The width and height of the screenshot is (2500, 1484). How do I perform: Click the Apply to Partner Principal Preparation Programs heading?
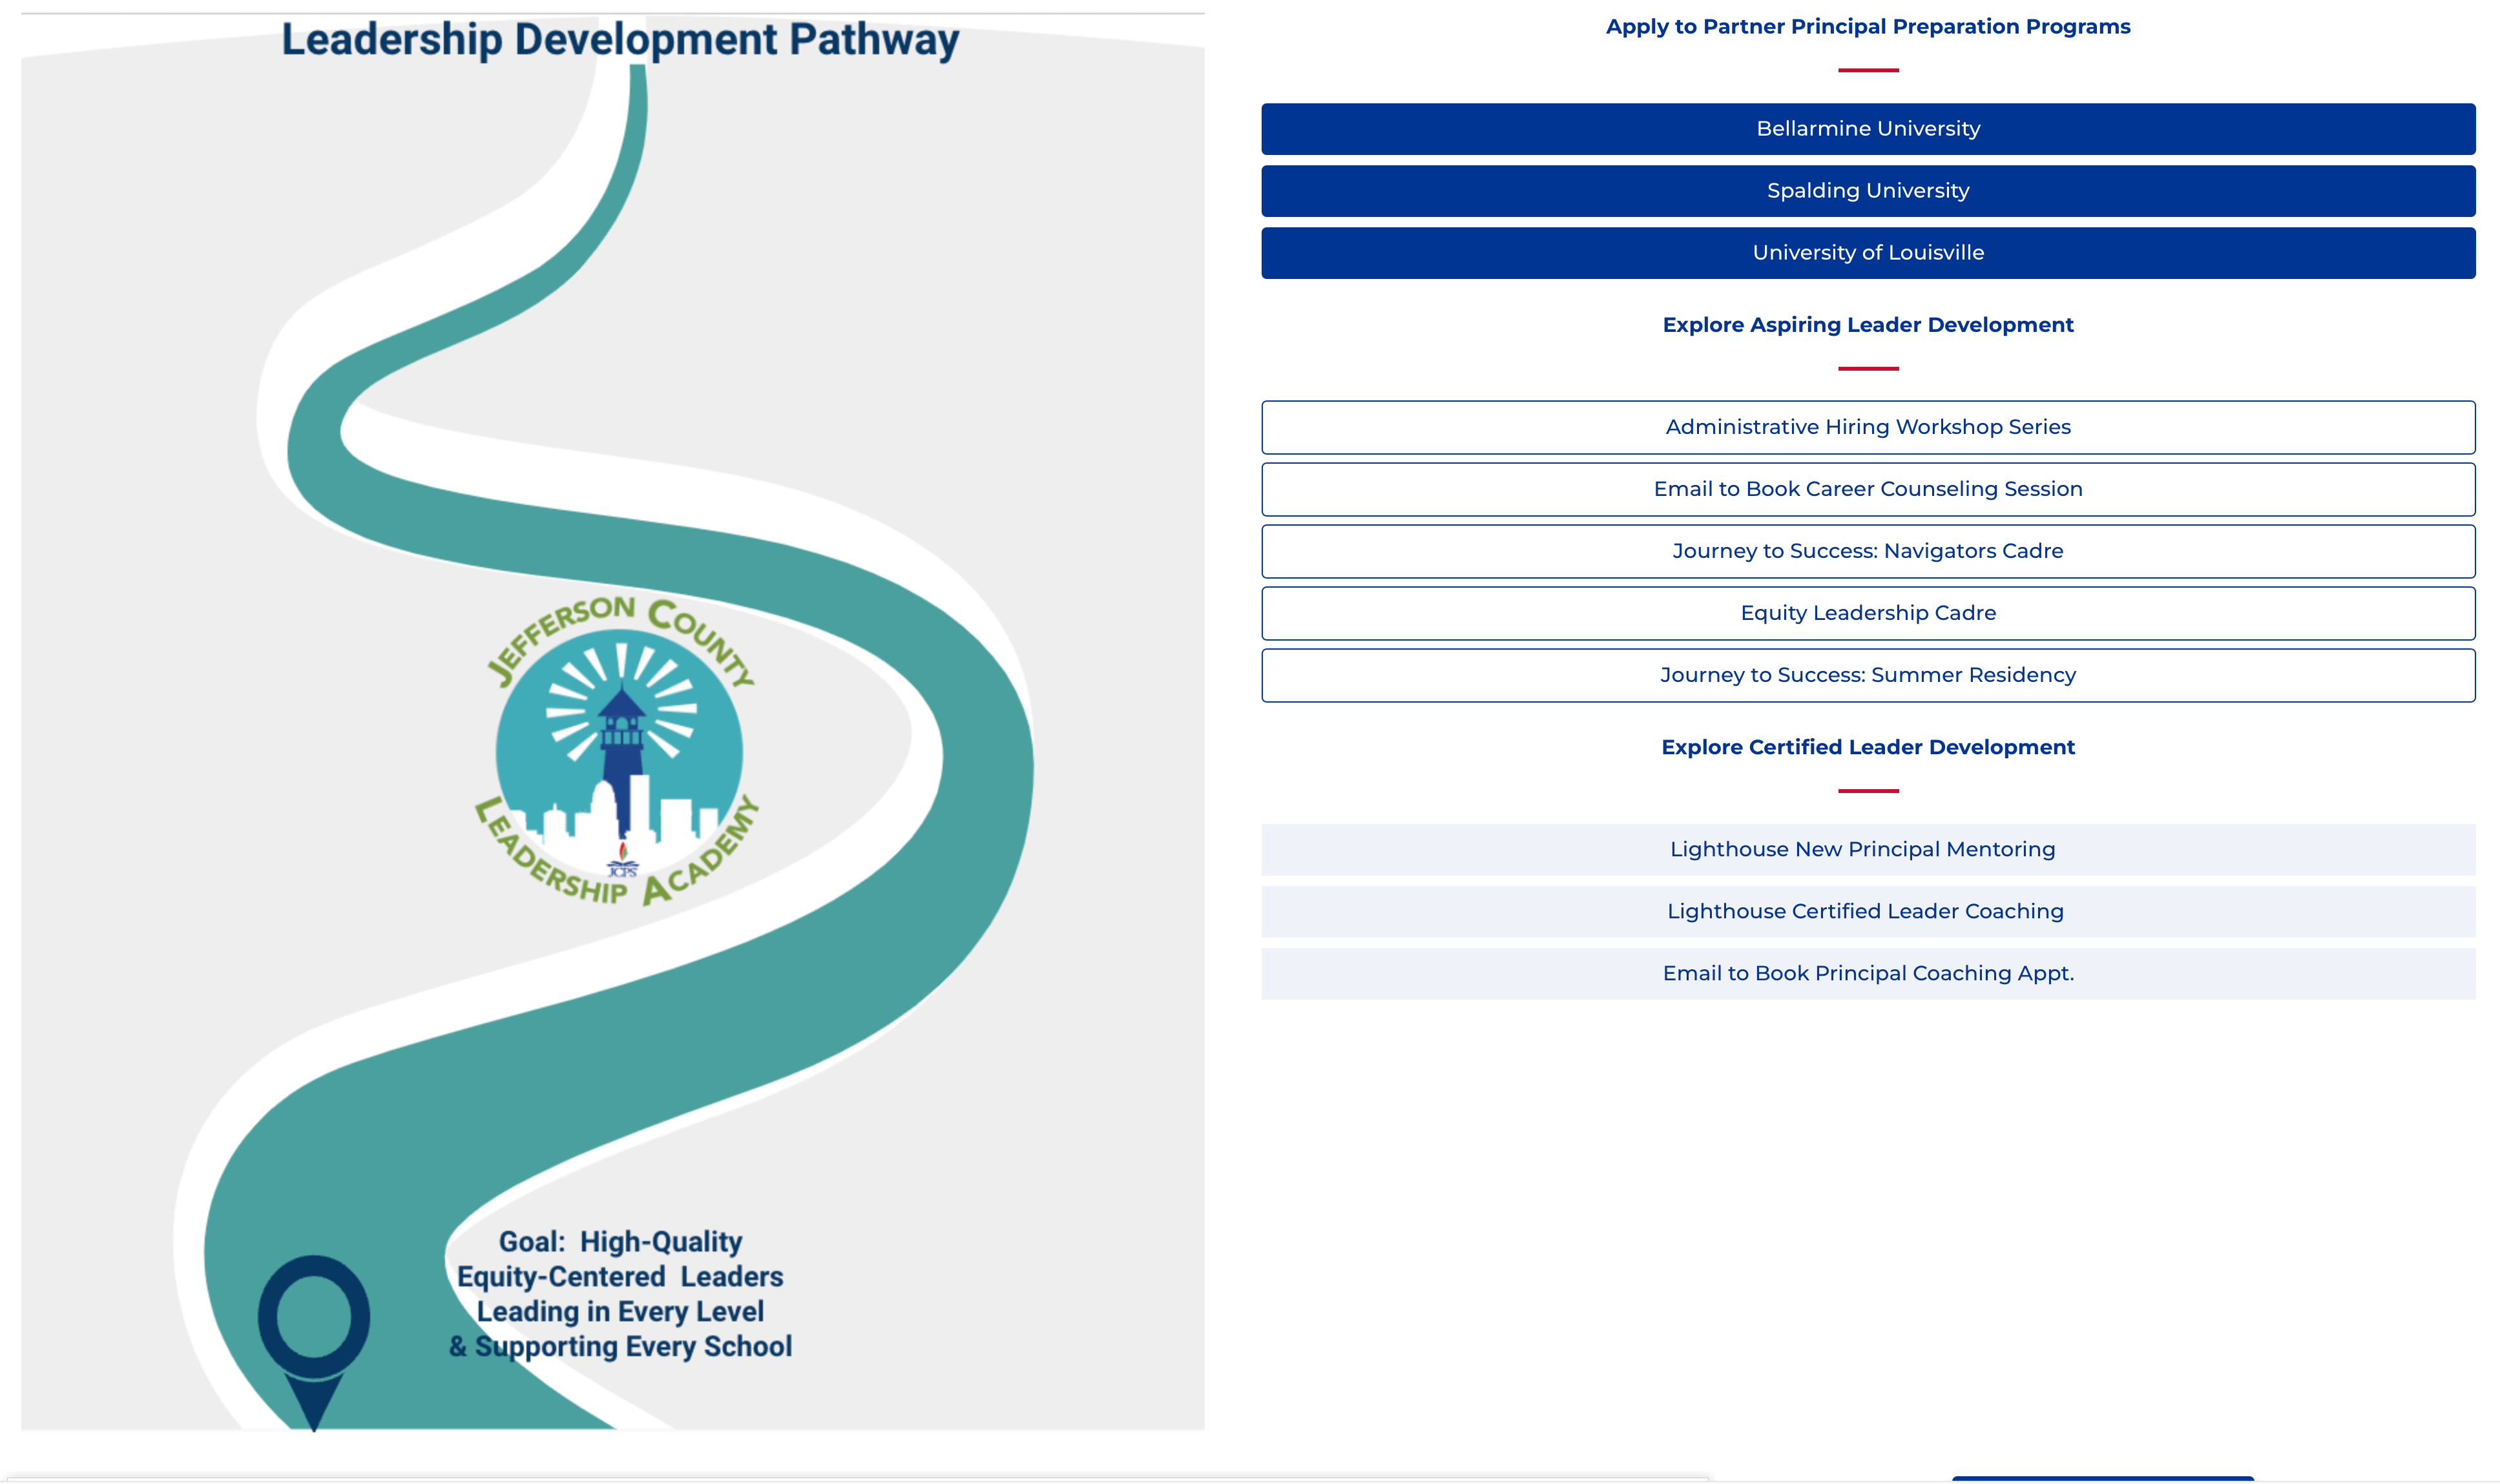[1867, 27]
